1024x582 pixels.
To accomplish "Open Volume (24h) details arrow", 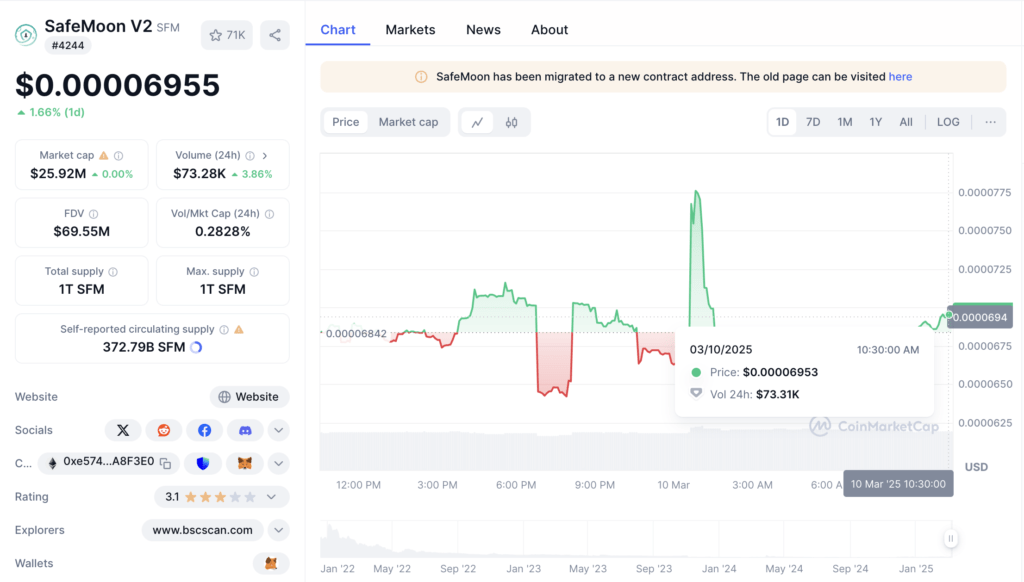I will (x=265, y=155).
